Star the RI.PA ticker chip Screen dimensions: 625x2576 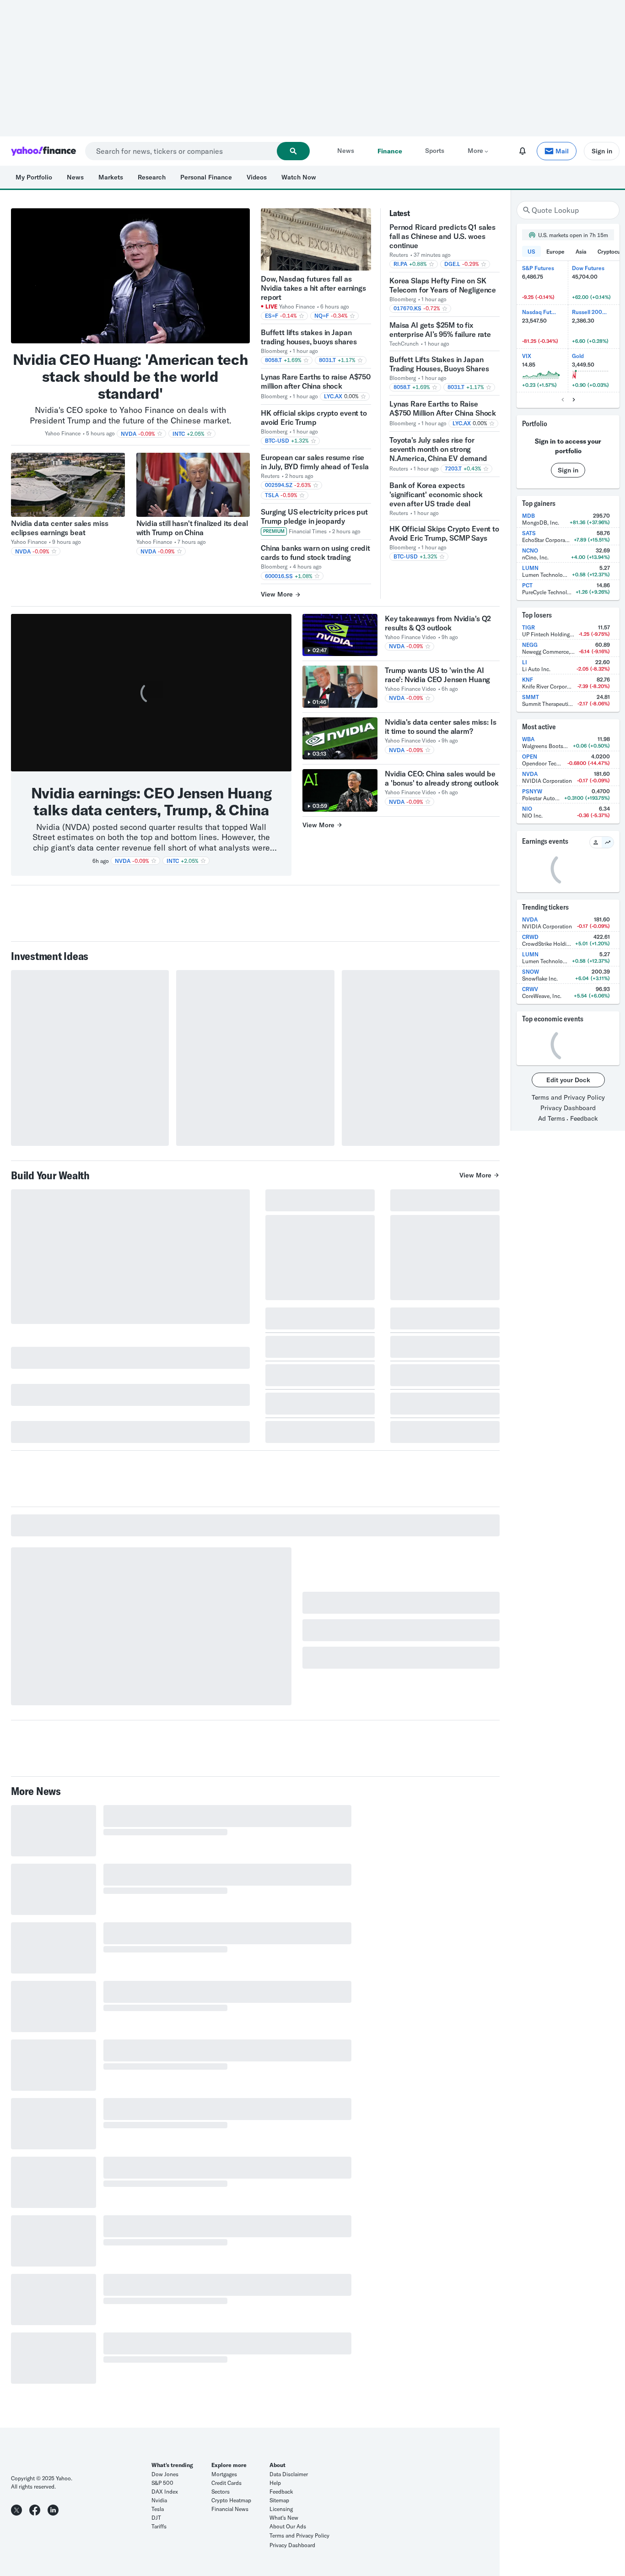tap(432, 264)
